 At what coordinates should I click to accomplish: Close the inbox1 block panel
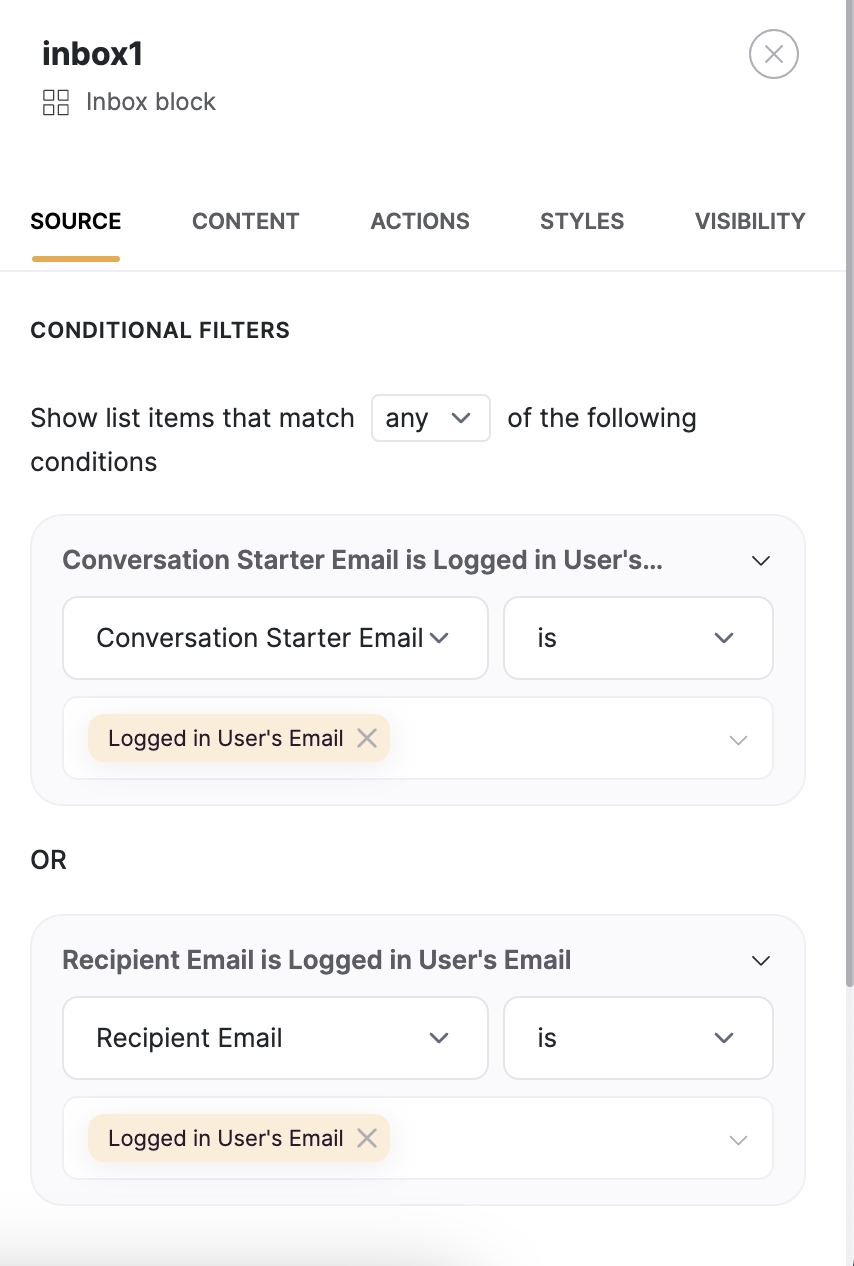(773, 54)
